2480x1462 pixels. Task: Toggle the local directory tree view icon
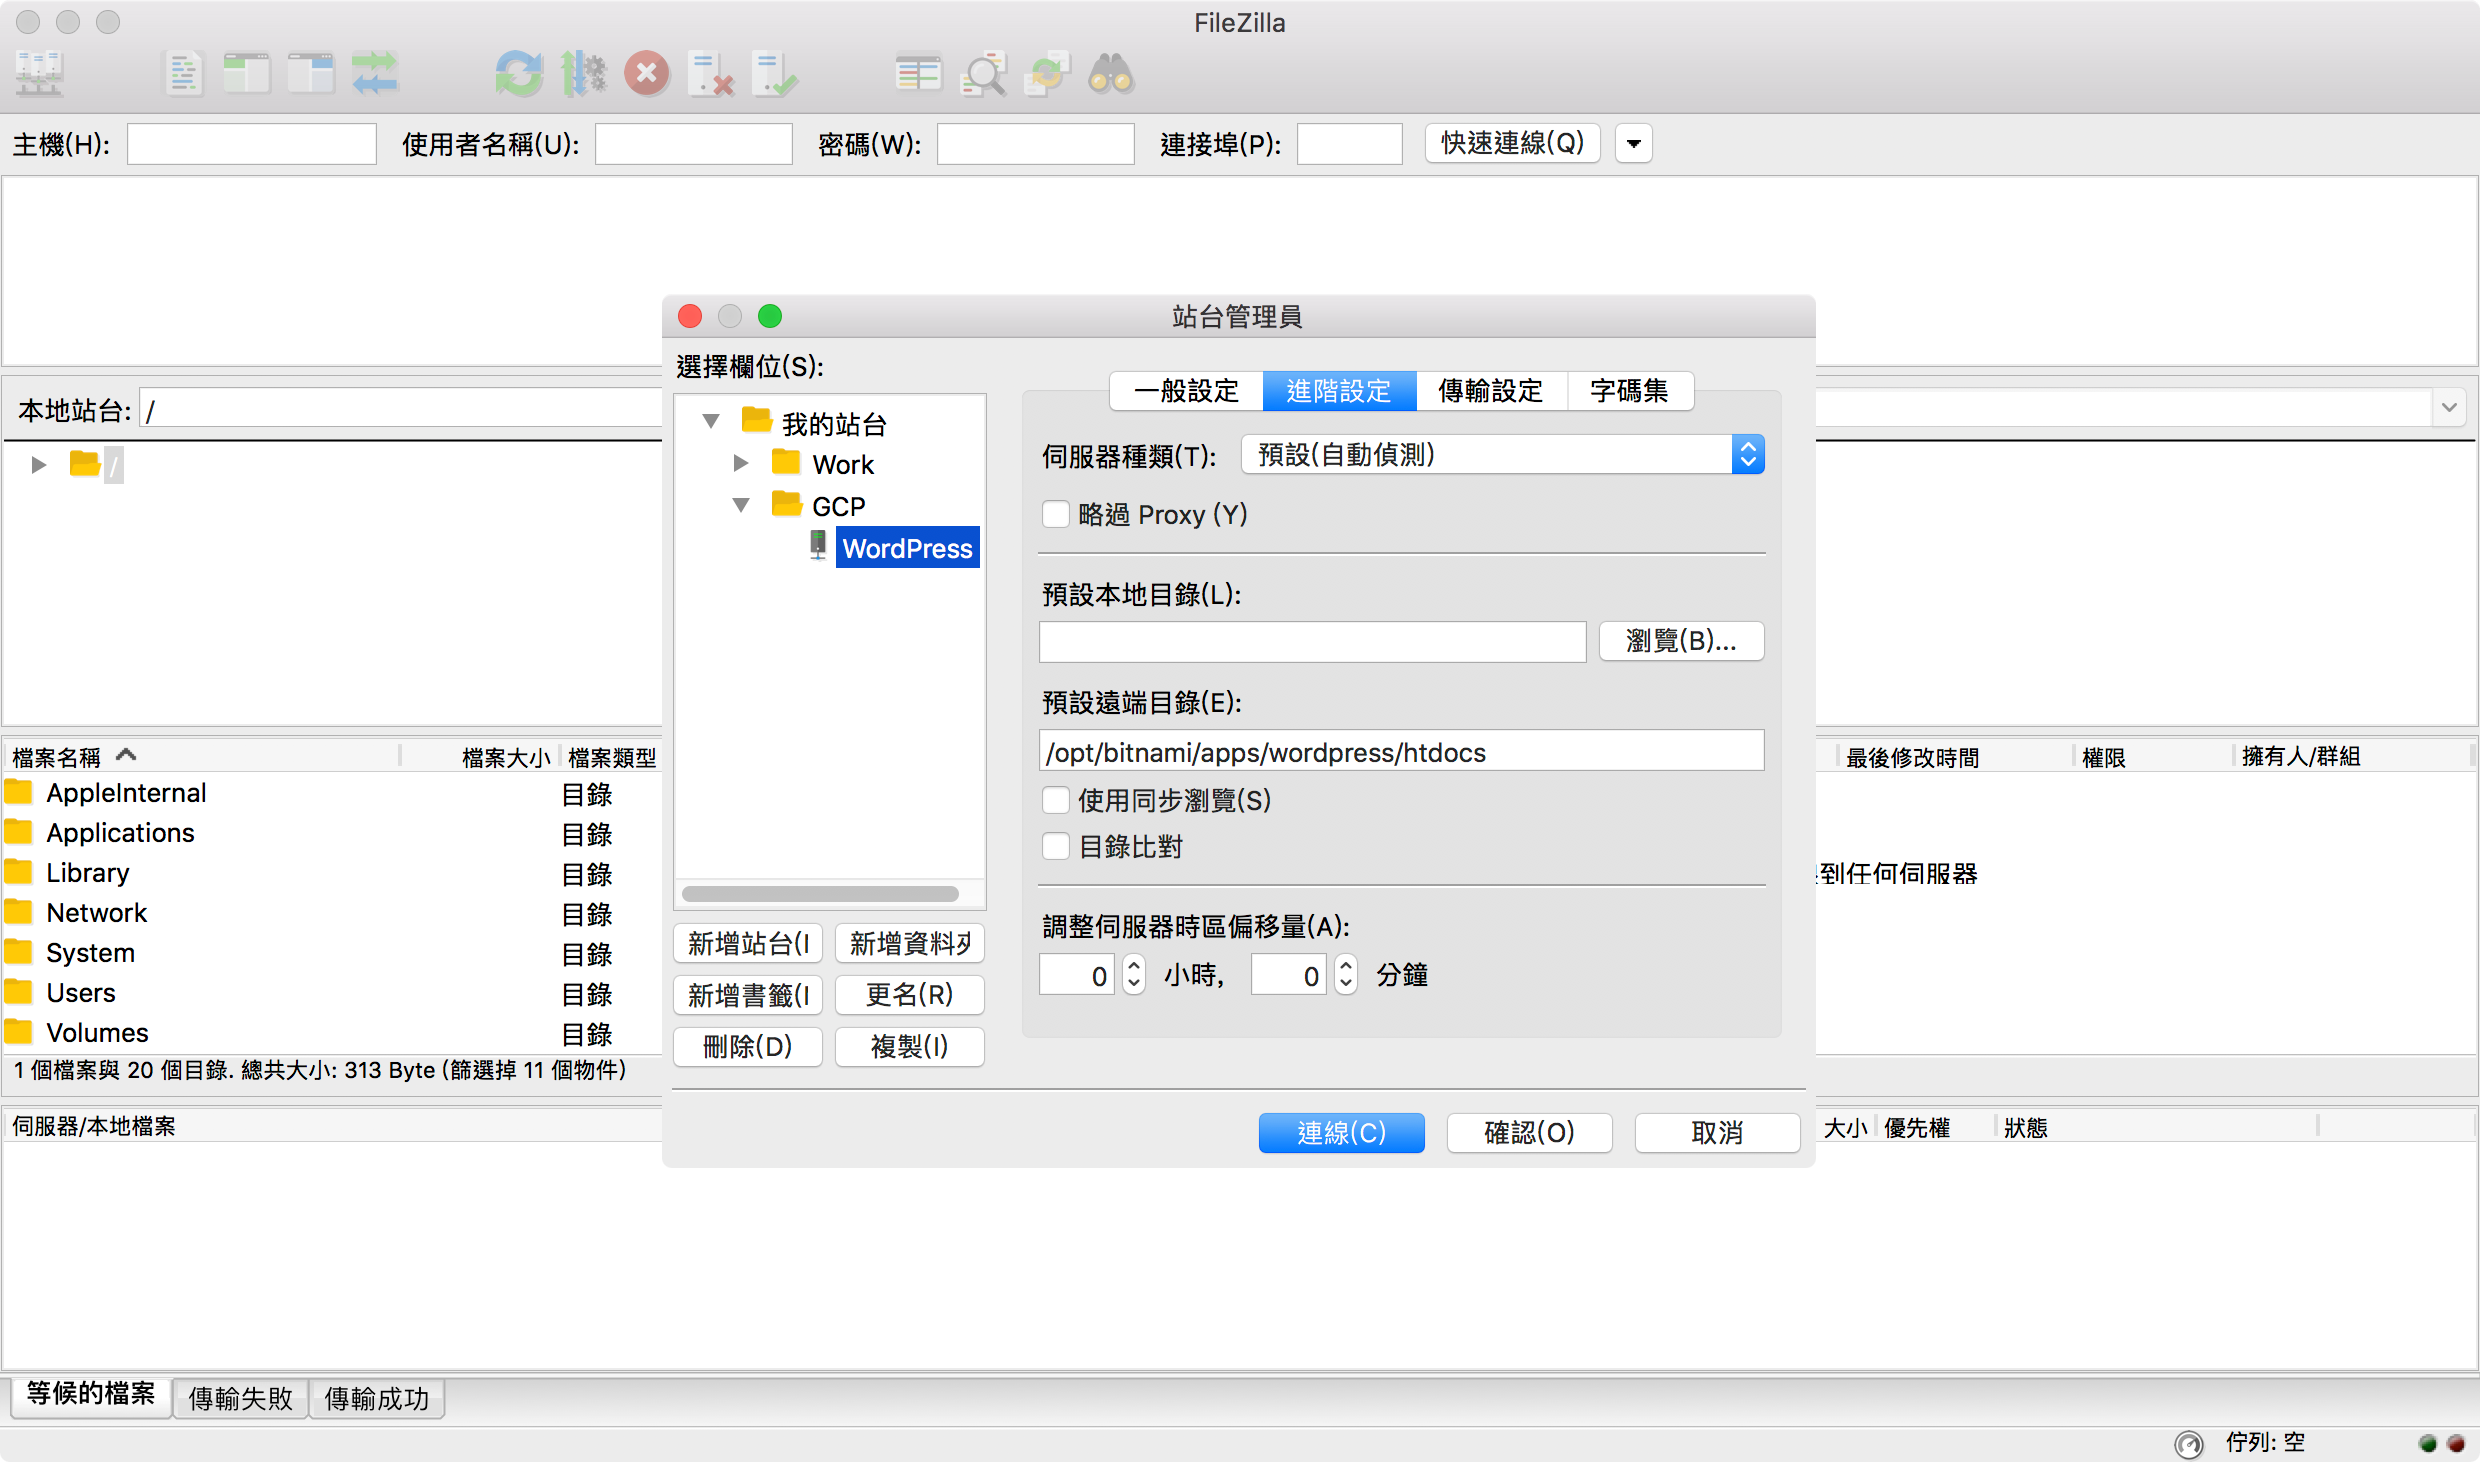[247, 73]
